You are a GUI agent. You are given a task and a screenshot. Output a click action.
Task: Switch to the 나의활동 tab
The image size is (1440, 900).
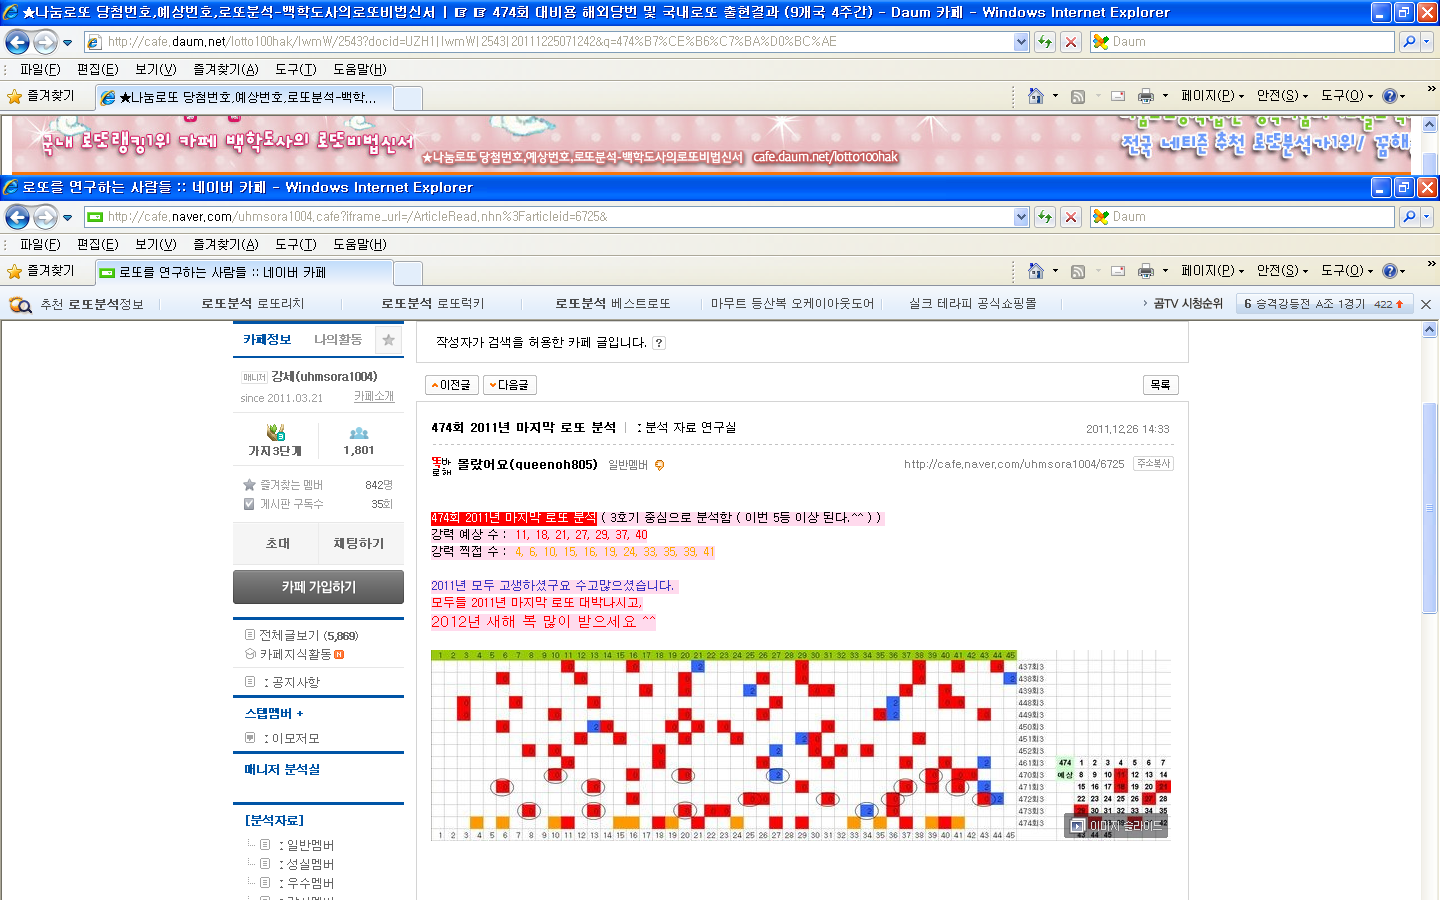click(338, 340)
